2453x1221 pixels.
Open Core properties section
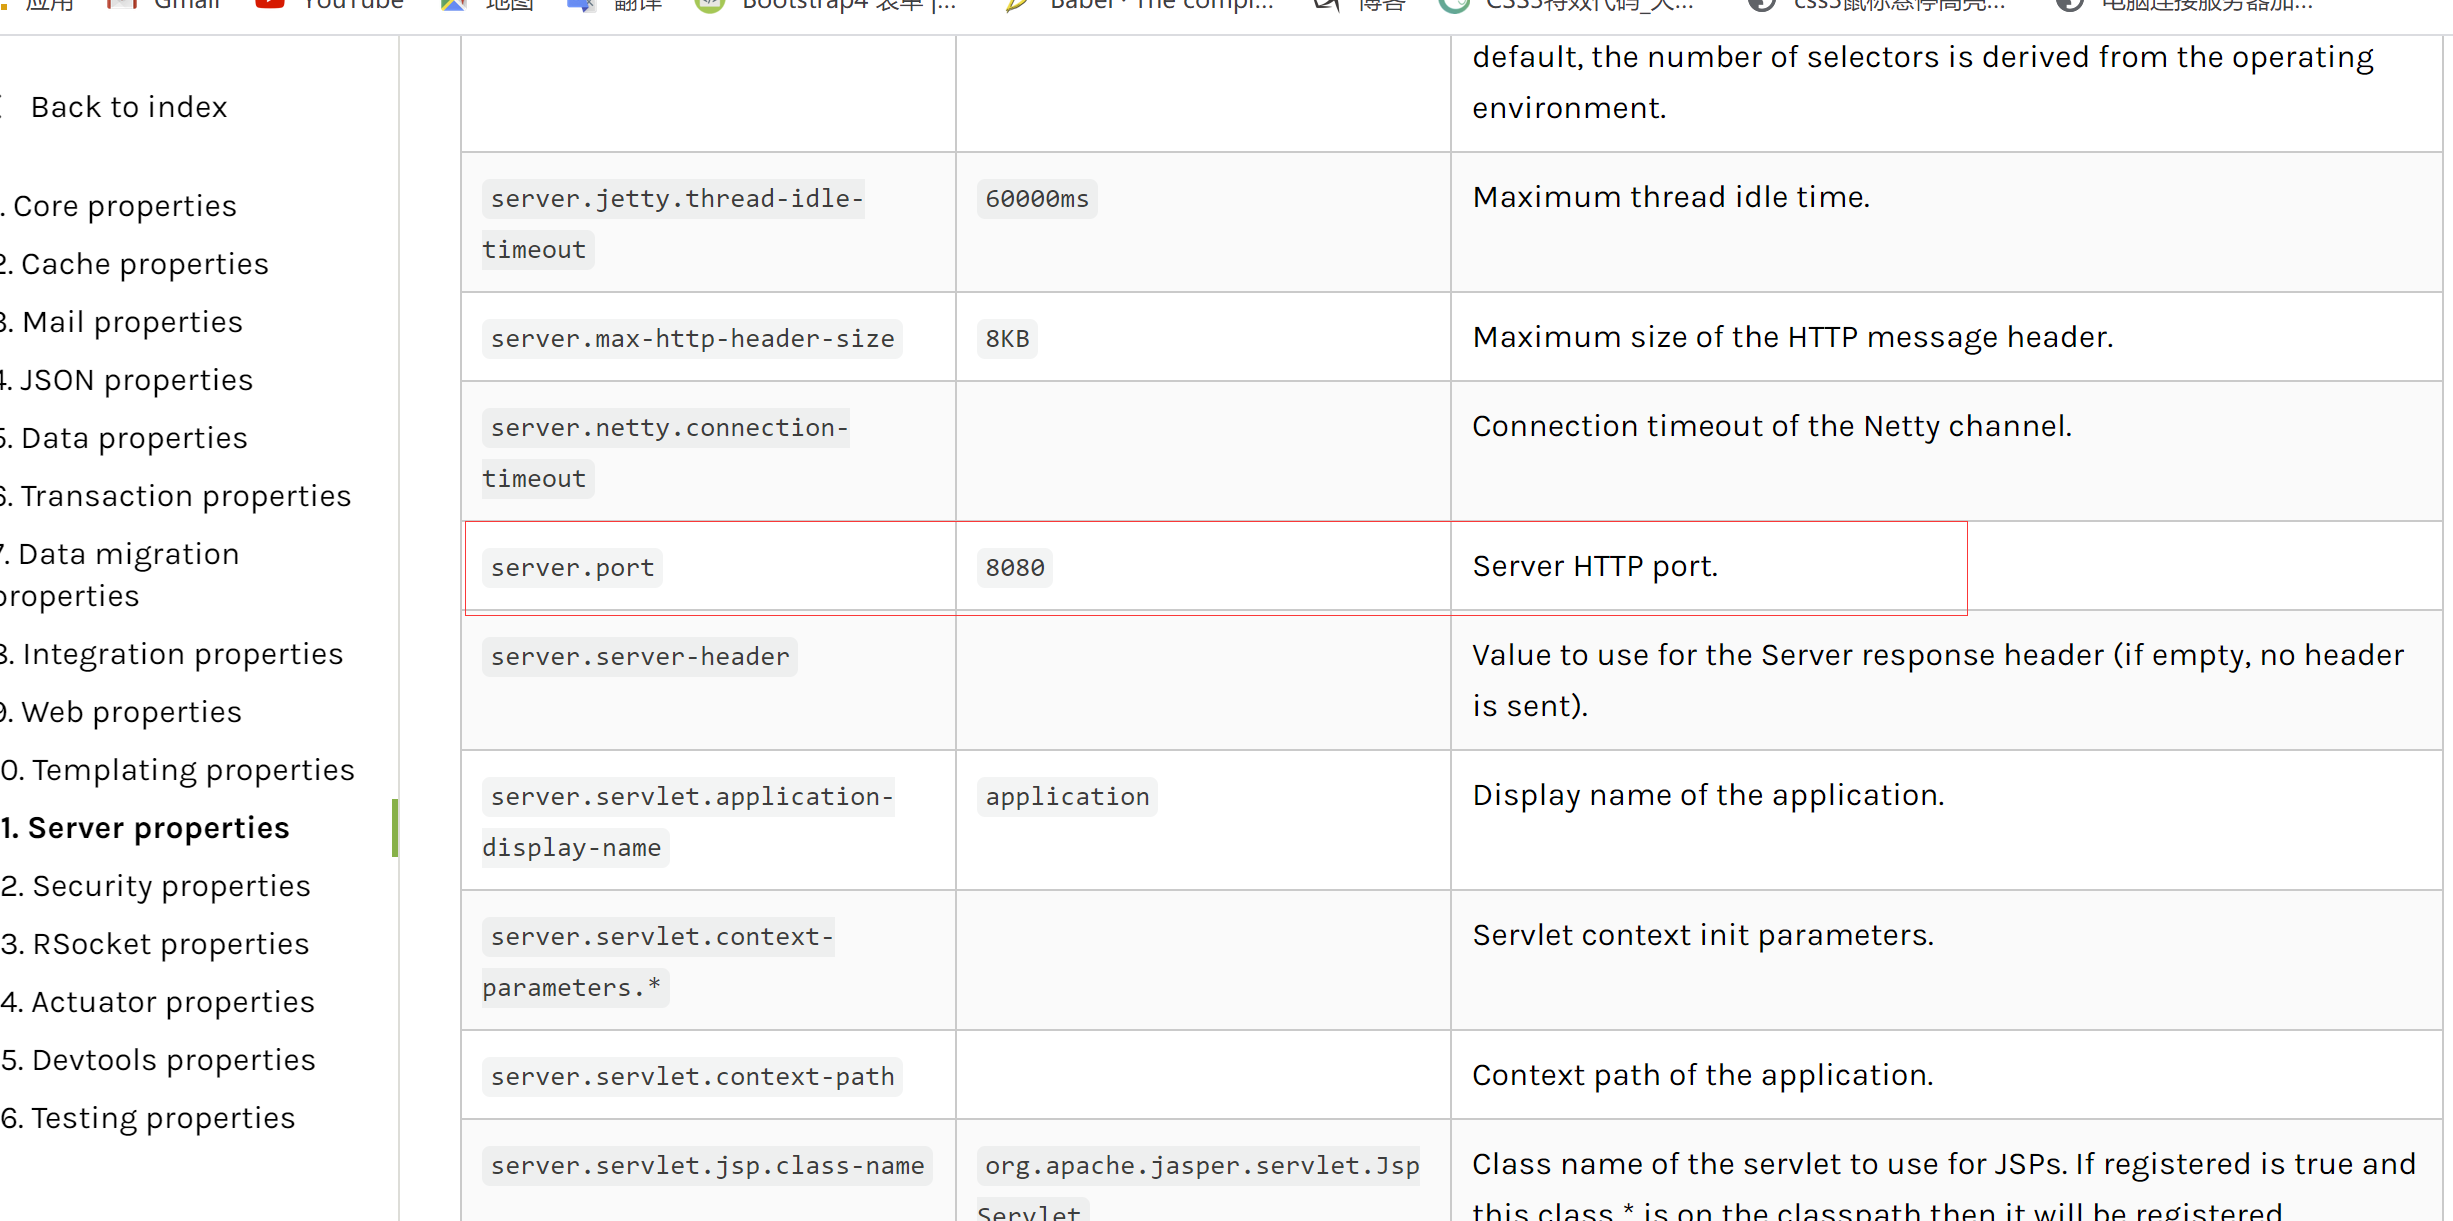pos(124,206)
